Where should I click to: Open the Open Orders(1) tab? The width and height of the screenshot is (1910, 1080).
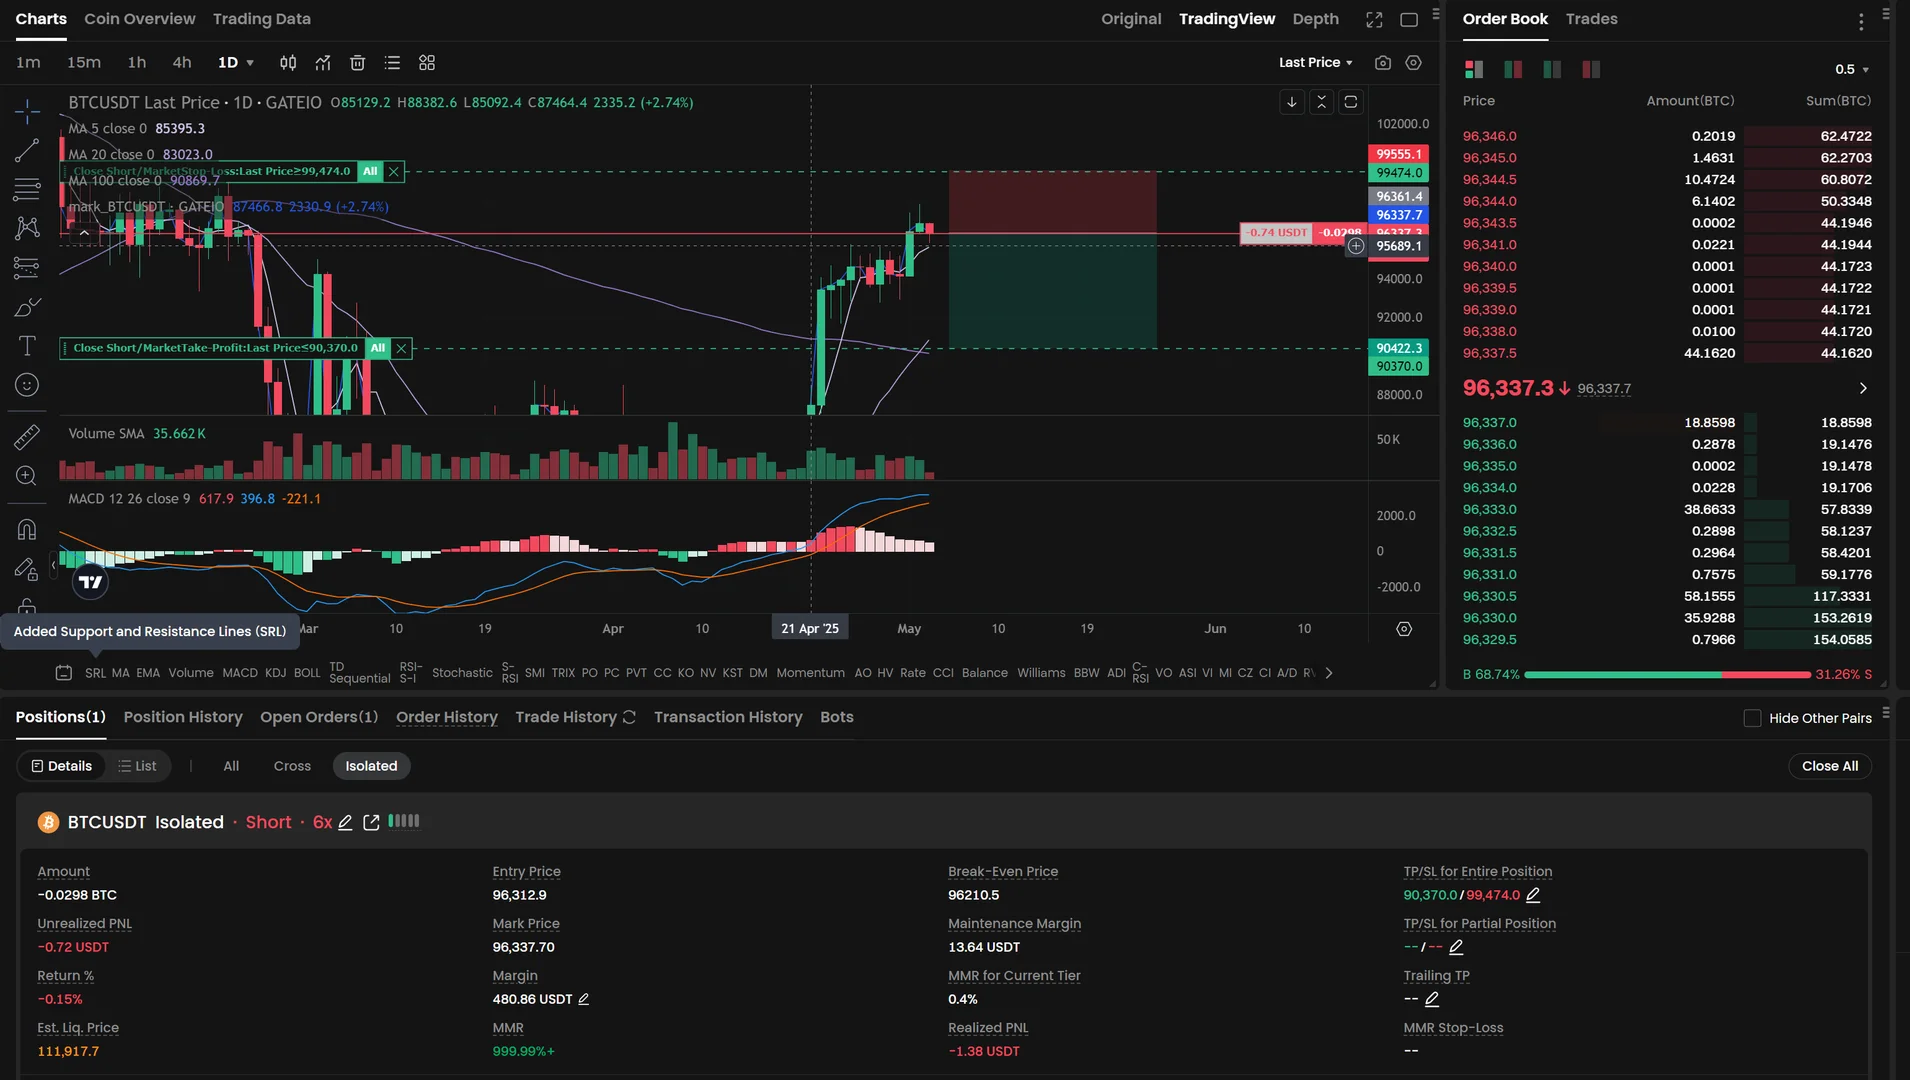pyautogui.click(x=319, y=718)
